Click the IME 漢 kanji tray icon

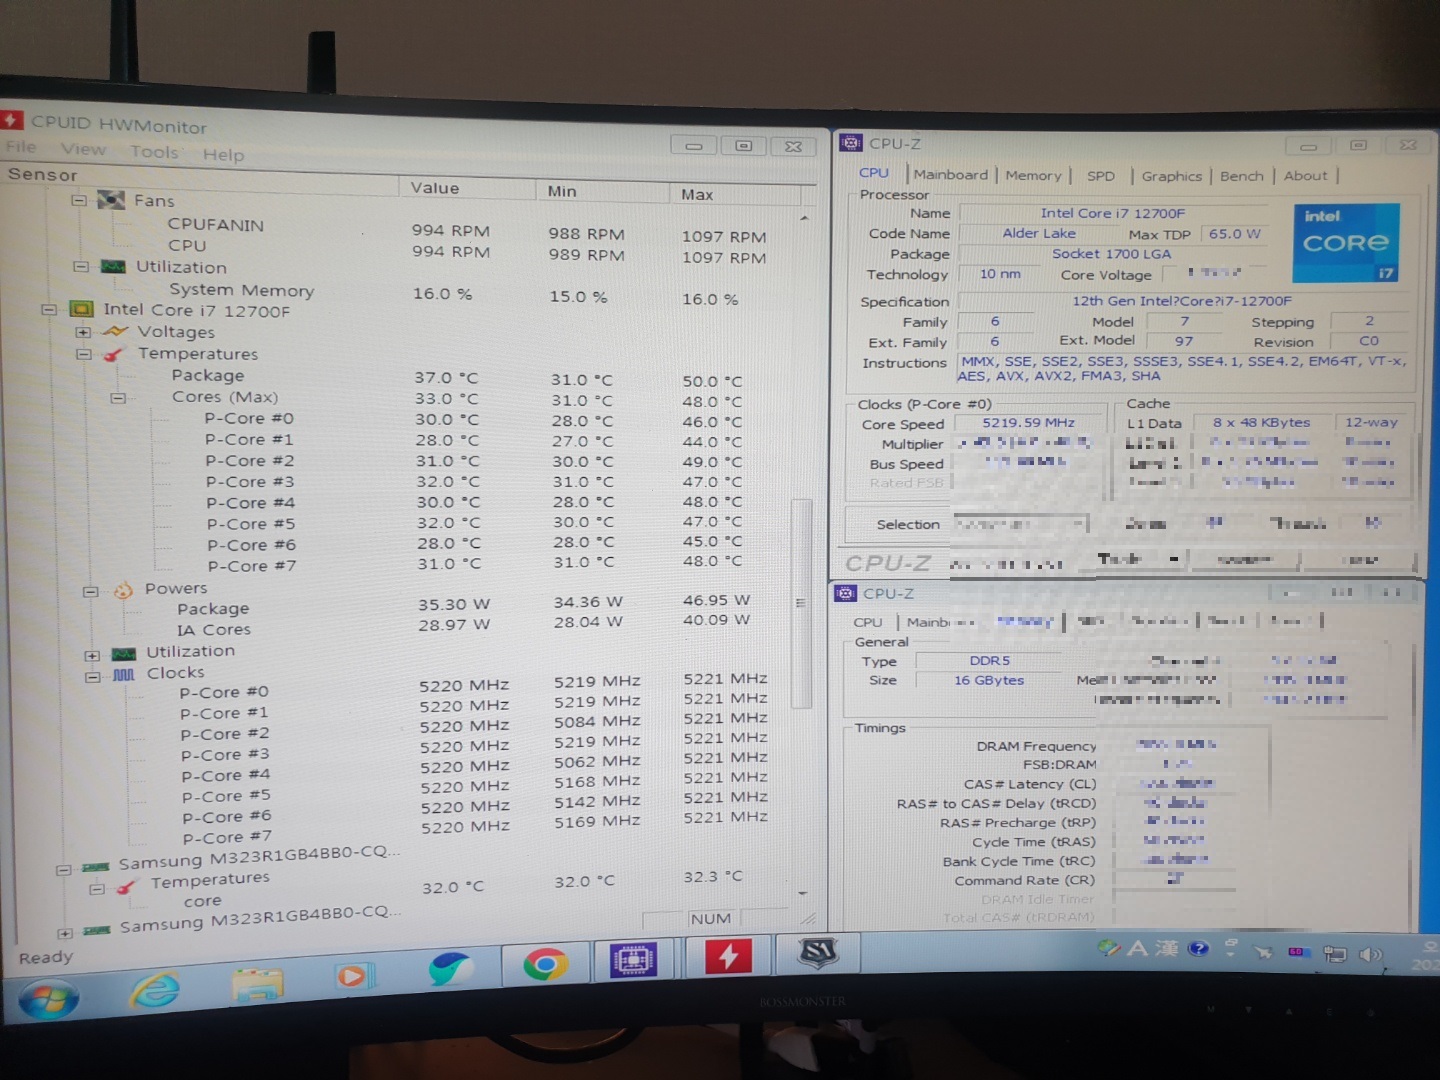1166,948
